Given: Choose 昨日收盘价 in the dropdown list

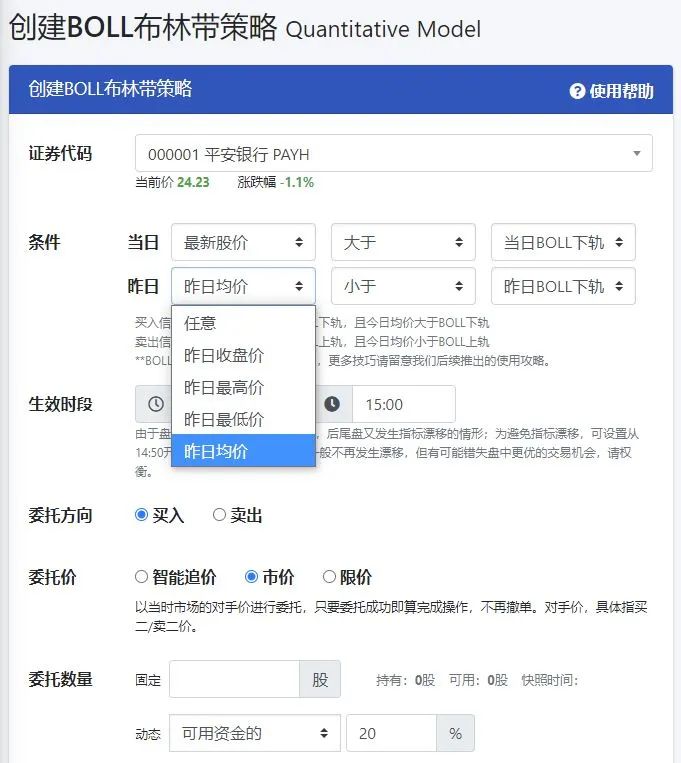Looking at the screenshot, I should (x=243, y=355).
